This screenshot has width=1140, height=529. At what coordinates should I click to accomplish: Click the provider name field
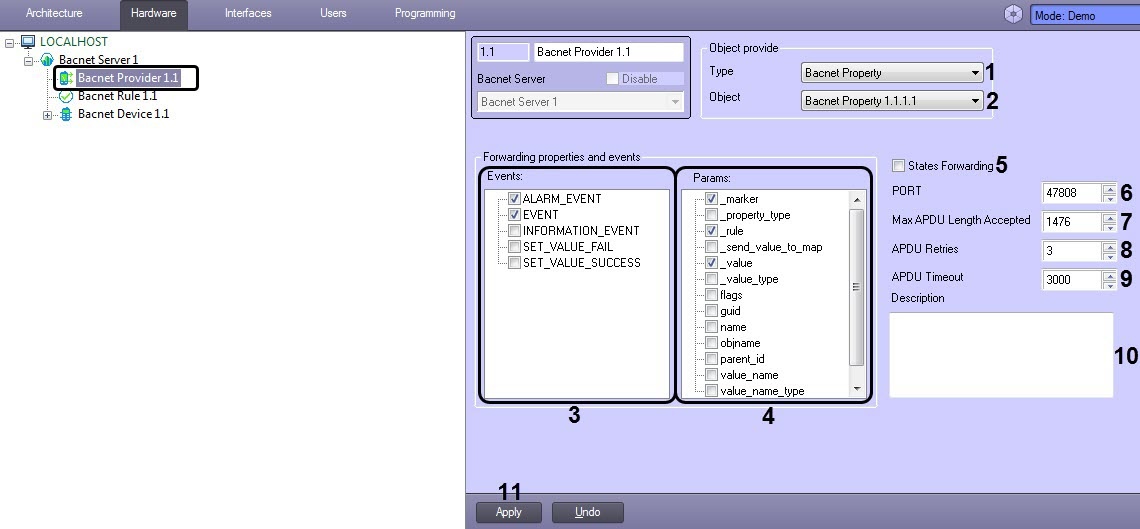click(x=609, y=52)
